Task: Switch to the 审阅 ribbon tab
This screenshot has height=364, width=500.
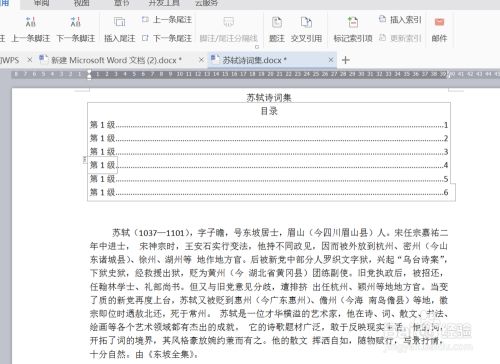Action: pyautogui.click(x=41, y=3)
